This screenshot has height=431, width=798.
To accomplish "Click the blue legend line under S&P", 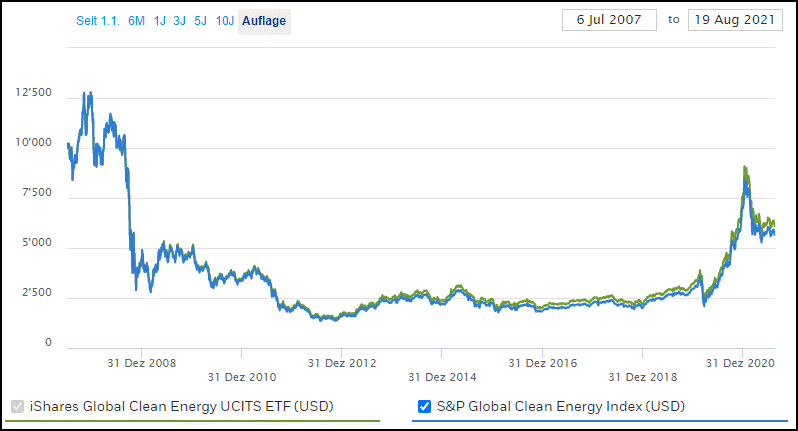I will click(x=598, y=421).
